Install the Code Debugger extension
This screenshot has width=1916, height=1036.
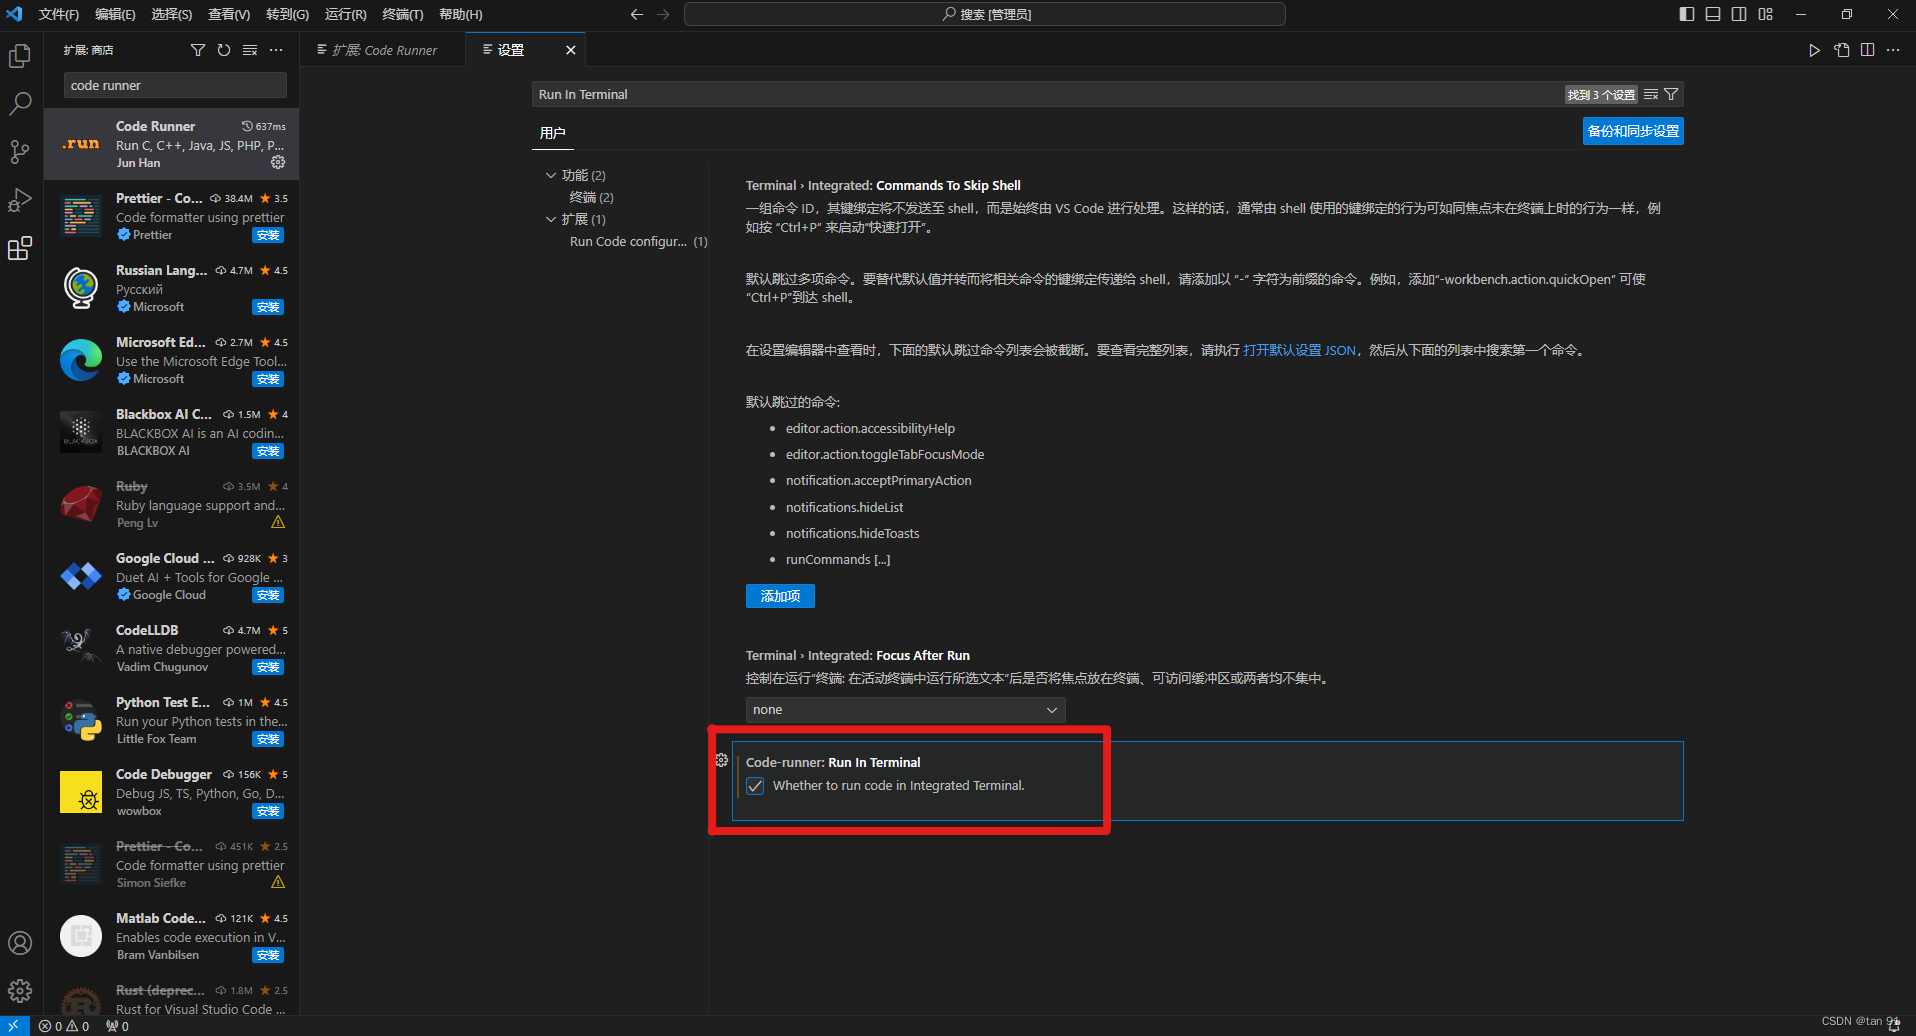[268, 811]
